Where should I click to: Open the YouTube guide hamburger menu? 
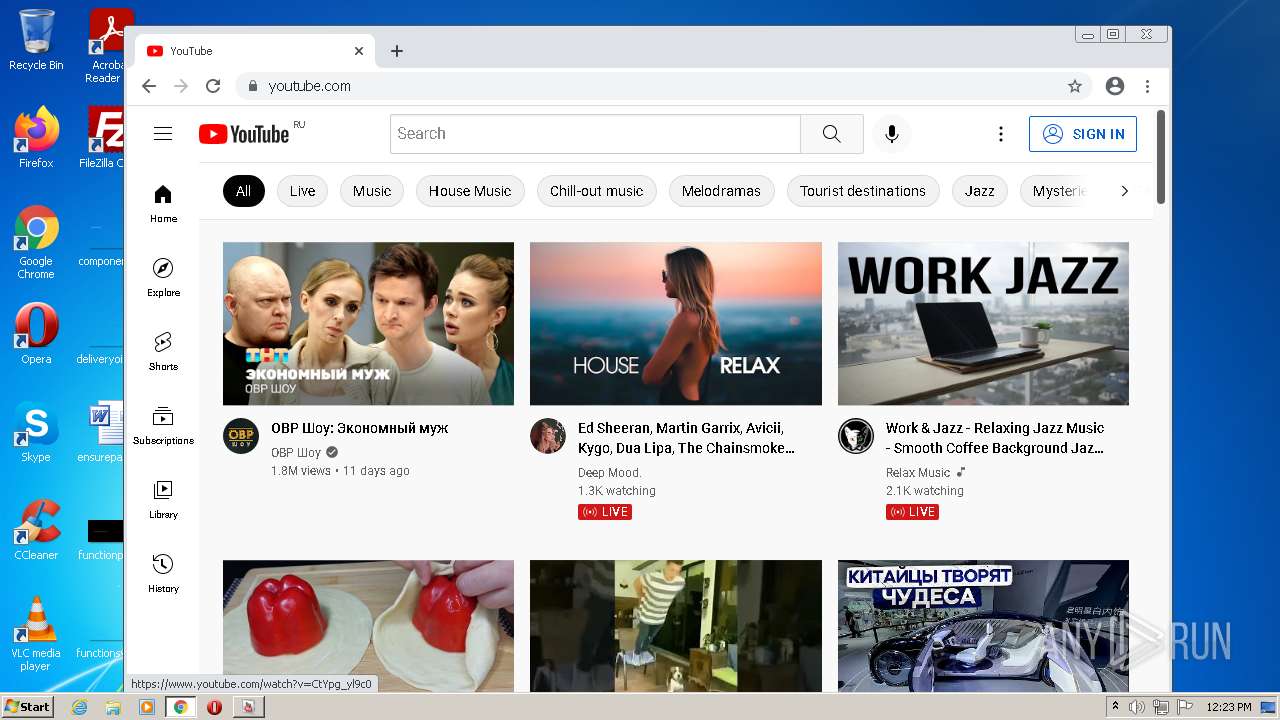tap(163, 134)
